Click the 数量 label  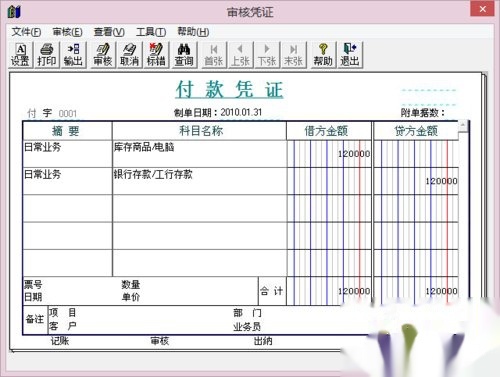point(130,285)
